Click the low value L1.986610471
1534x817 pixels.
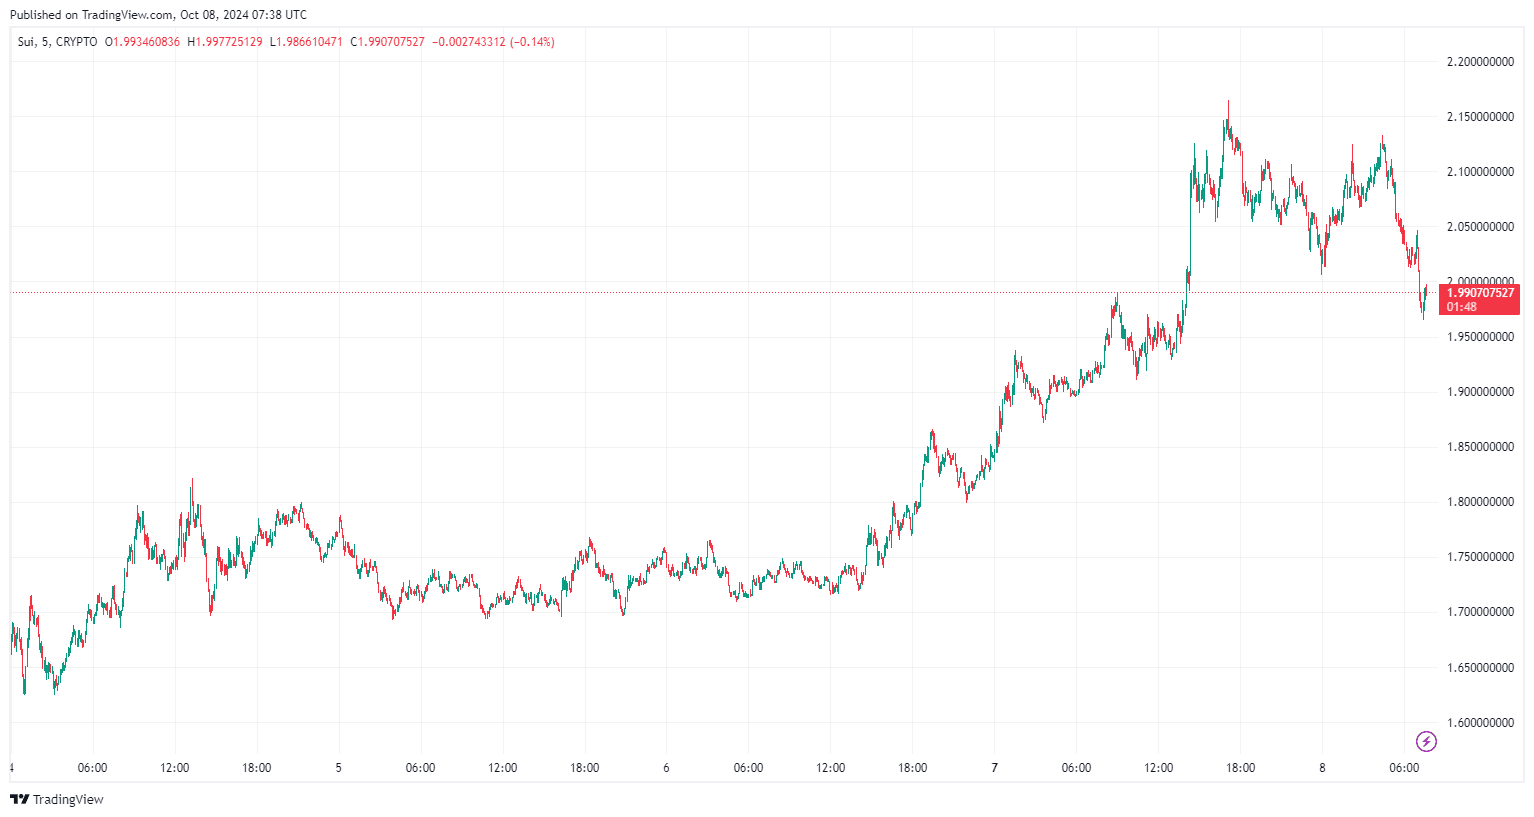pyautogui.click(x=306, y=42)
